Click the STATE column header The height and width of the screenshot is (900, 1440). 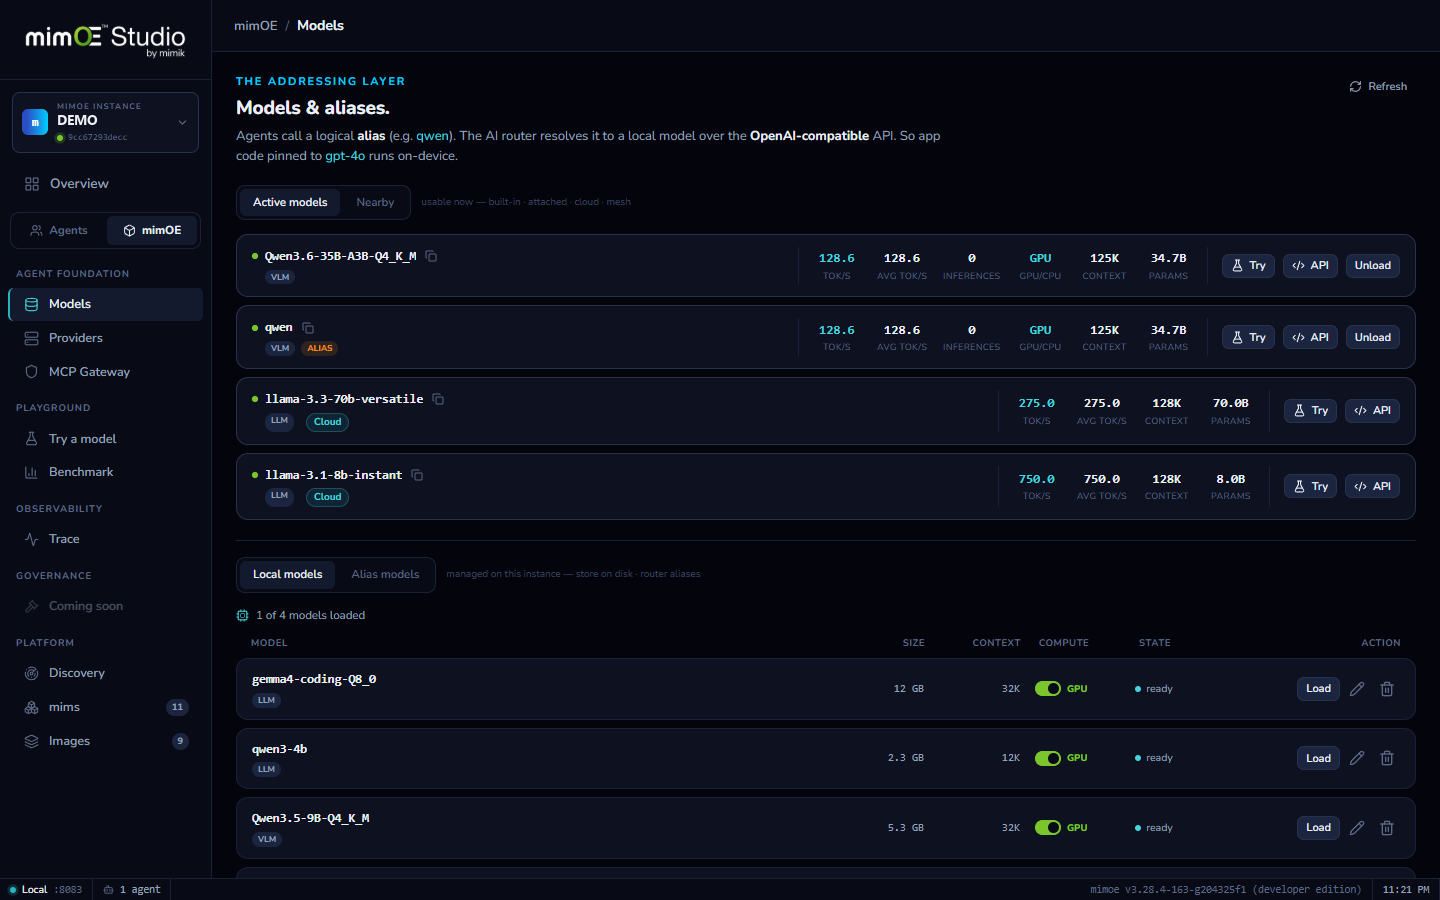pyautogui.click(x=1154, y=643)
